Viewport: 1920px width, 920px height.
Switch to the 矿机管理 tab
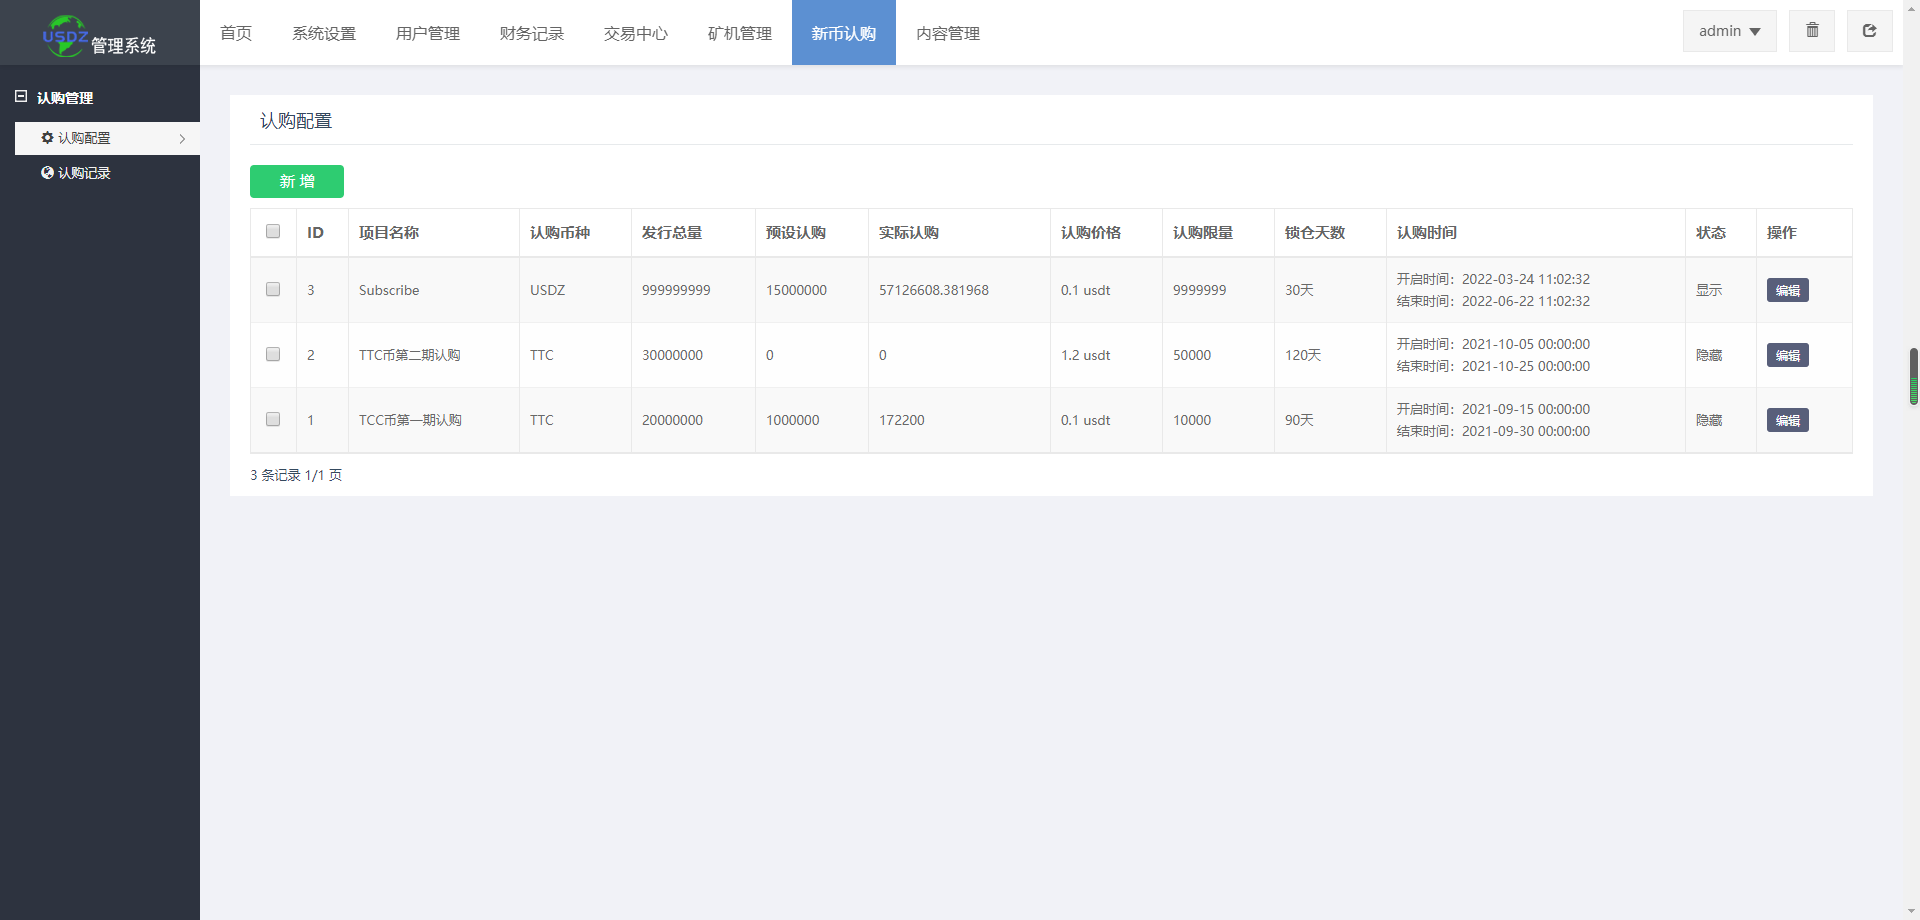tap(740, 33)
